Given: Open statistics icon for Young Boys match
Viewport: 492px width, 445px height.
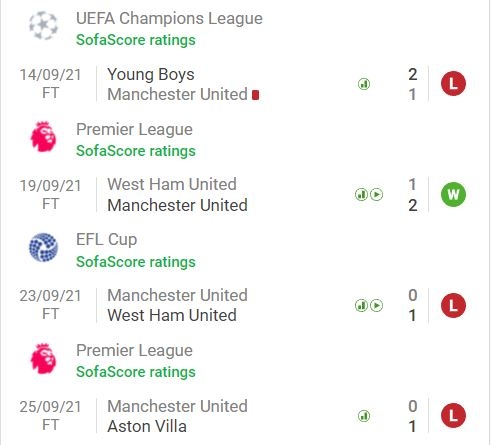Looking at the screenshot, I should [364, 84].
